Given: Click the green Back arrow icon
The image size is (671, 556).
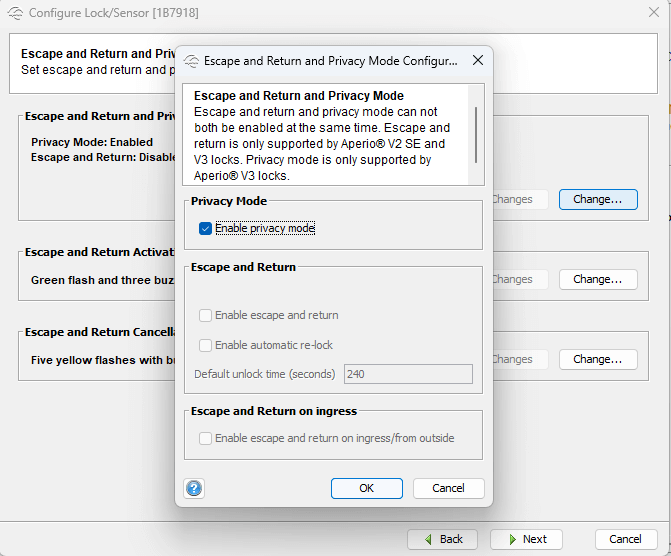Looking at the screenshot, I should click(427, 539).
